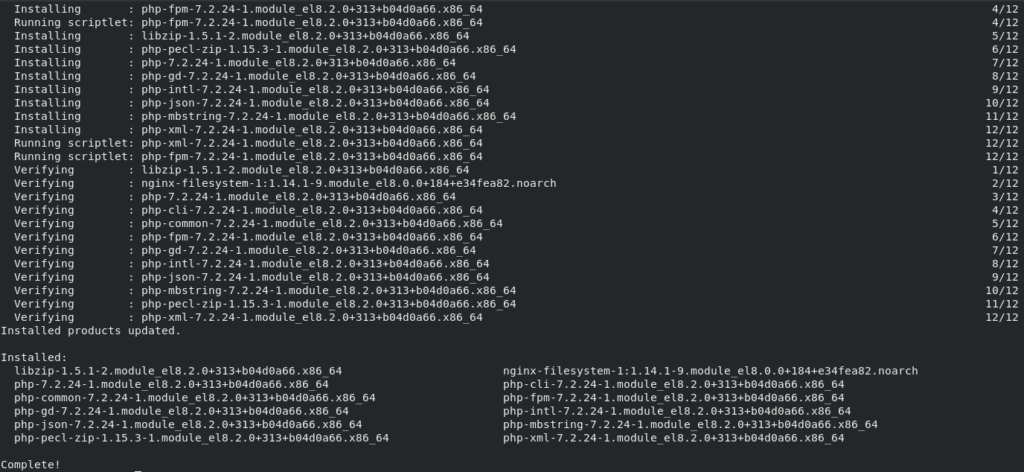Click php-pecl-zip package in Installed summary list
Image resolution: width=1024 pixels, height=472 pixels.
(x=201, y=437)
